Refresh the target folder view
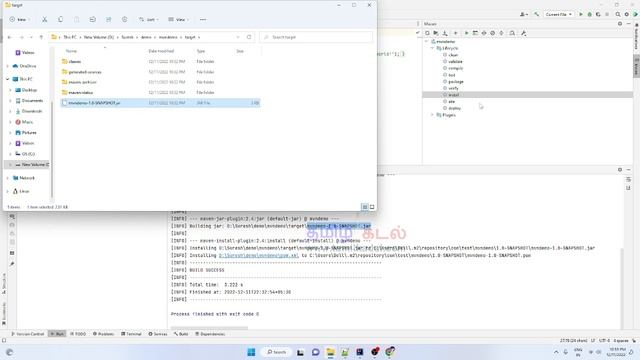This screenshot has width=640, height=360. [249, 37]
